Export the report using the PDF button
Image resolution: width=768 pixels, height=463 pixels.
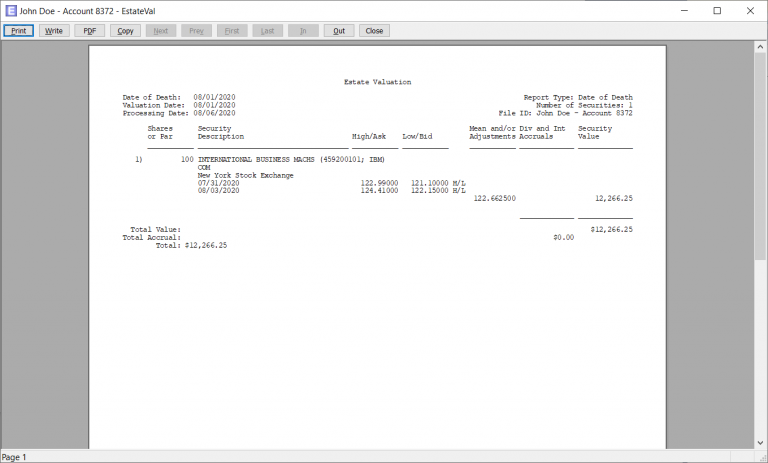click(89, 31)
